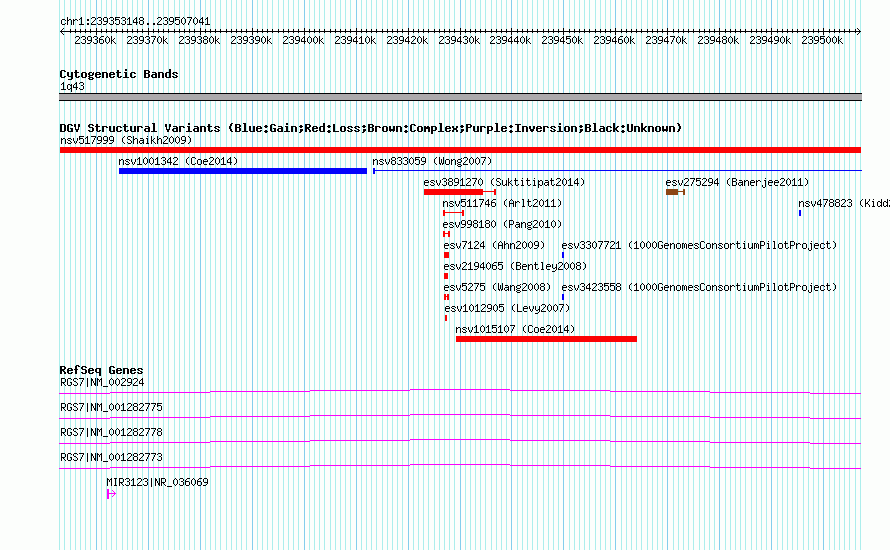Screen dimensions: 890x550
Task: Click the chr1:239353148..239507041 coordinate label
Action: pyautogui.click(x=135, y=22)
